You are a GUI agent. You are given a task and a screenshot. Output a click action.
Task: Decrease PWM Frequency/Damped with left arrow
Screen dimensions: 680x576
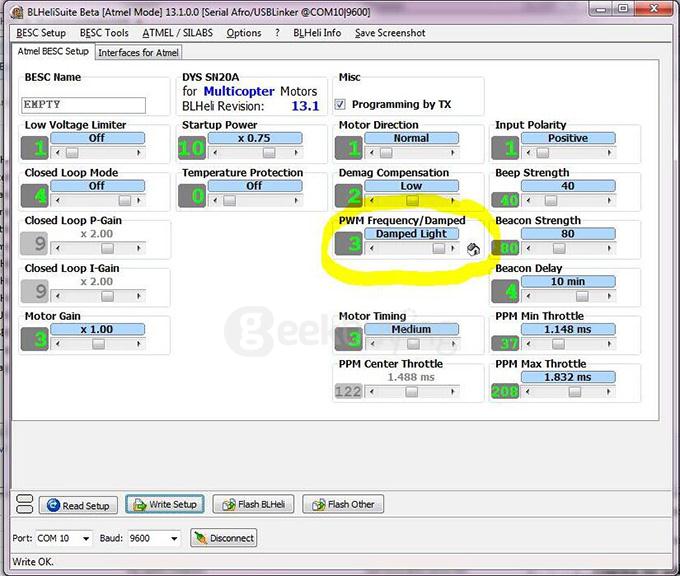[x=372, y=248]
